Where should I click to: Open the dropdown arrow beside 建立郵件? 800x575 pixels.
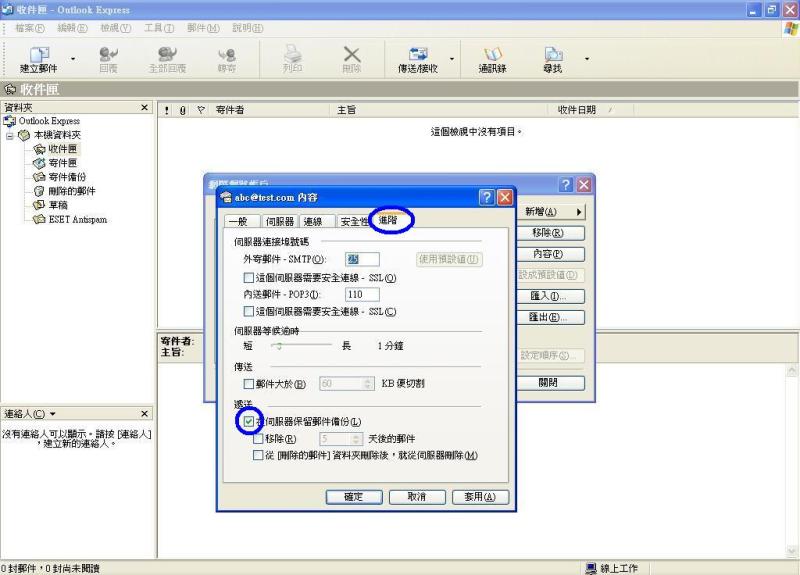(x=73, y=59)
